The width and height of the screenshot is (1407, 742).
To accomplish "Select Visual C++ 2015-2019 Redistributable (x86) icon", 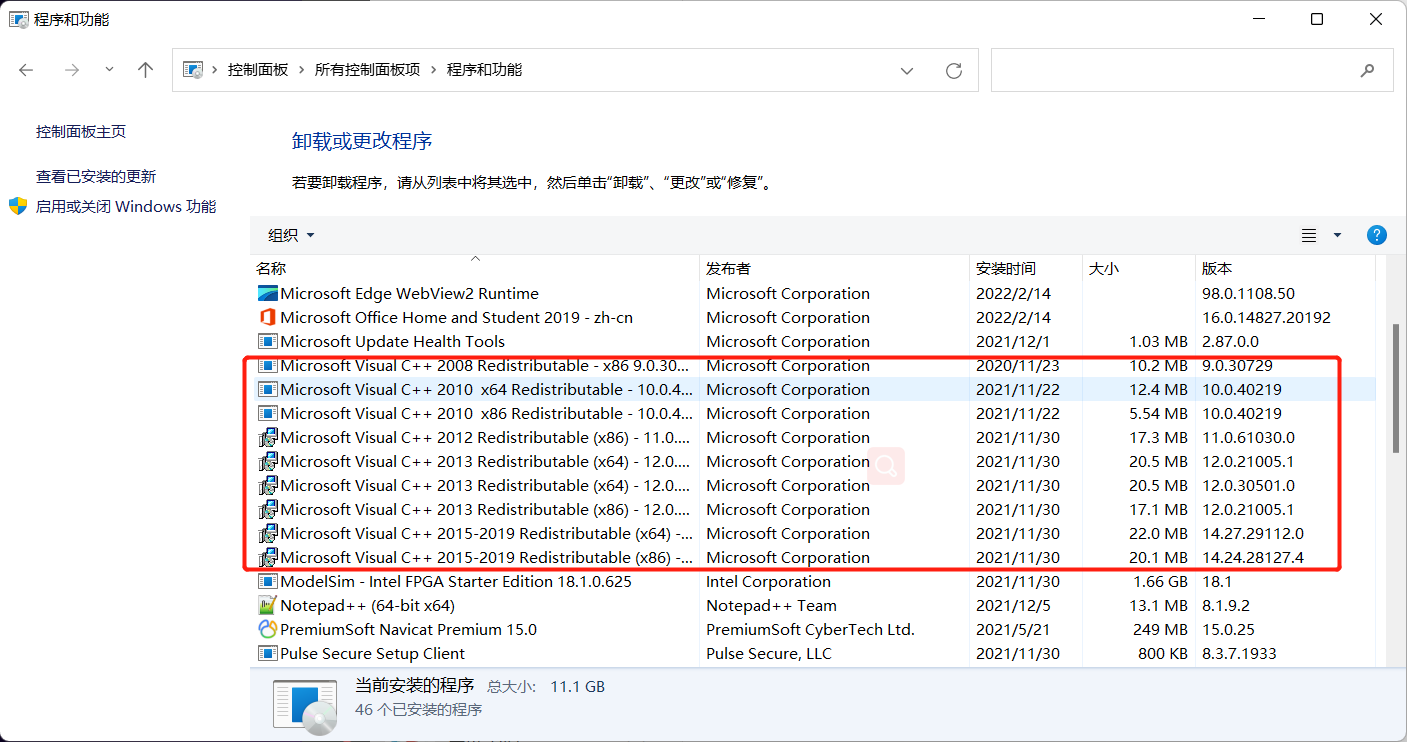I will coord(267,558).
